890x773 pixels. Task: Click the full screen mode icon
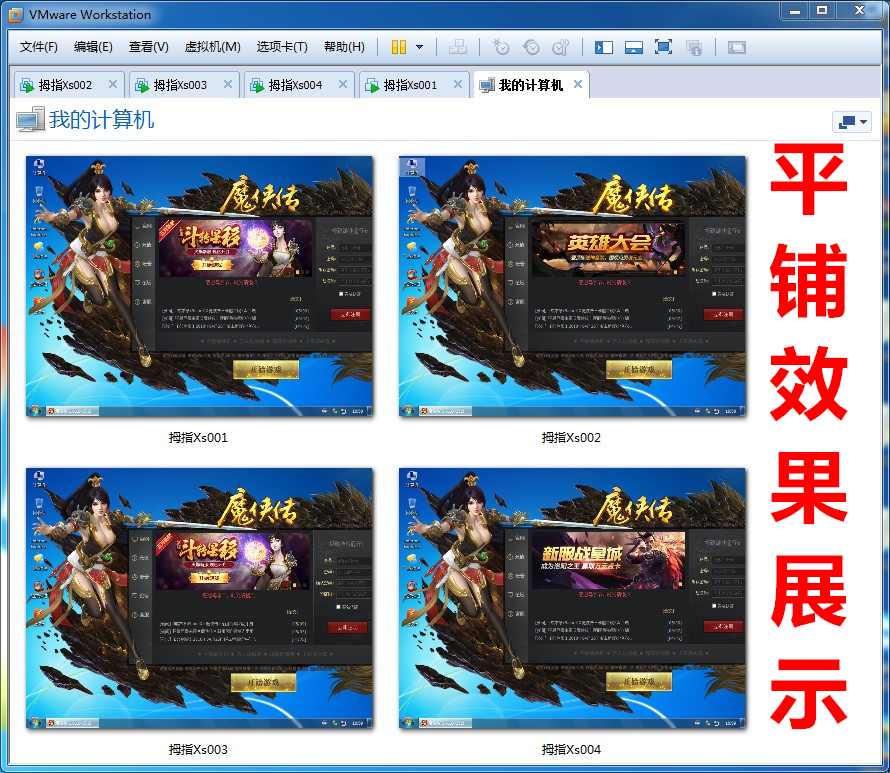[663, 47]
